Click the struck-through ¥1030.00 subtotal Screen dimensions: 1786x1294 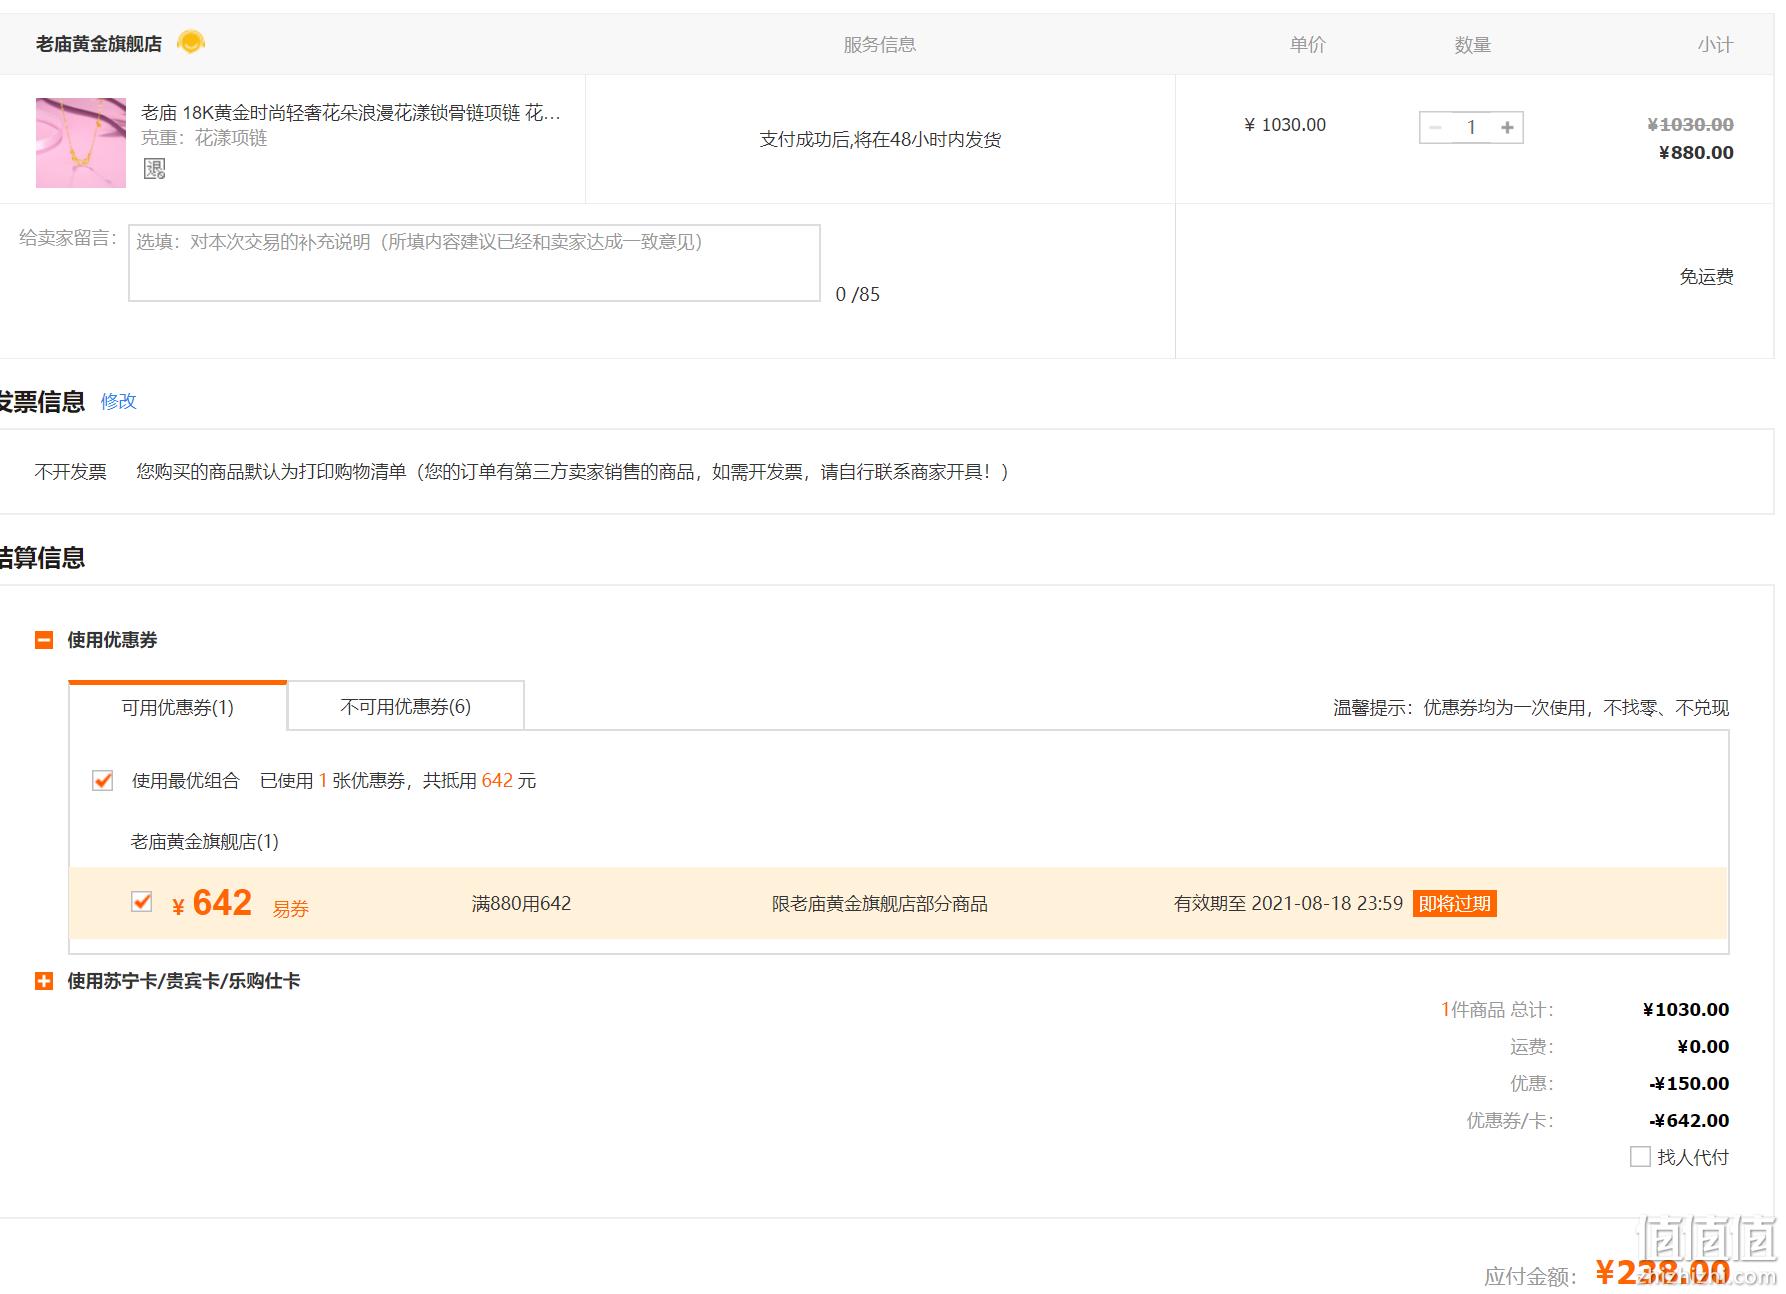pyautogui.click(x=1690, y=125)
